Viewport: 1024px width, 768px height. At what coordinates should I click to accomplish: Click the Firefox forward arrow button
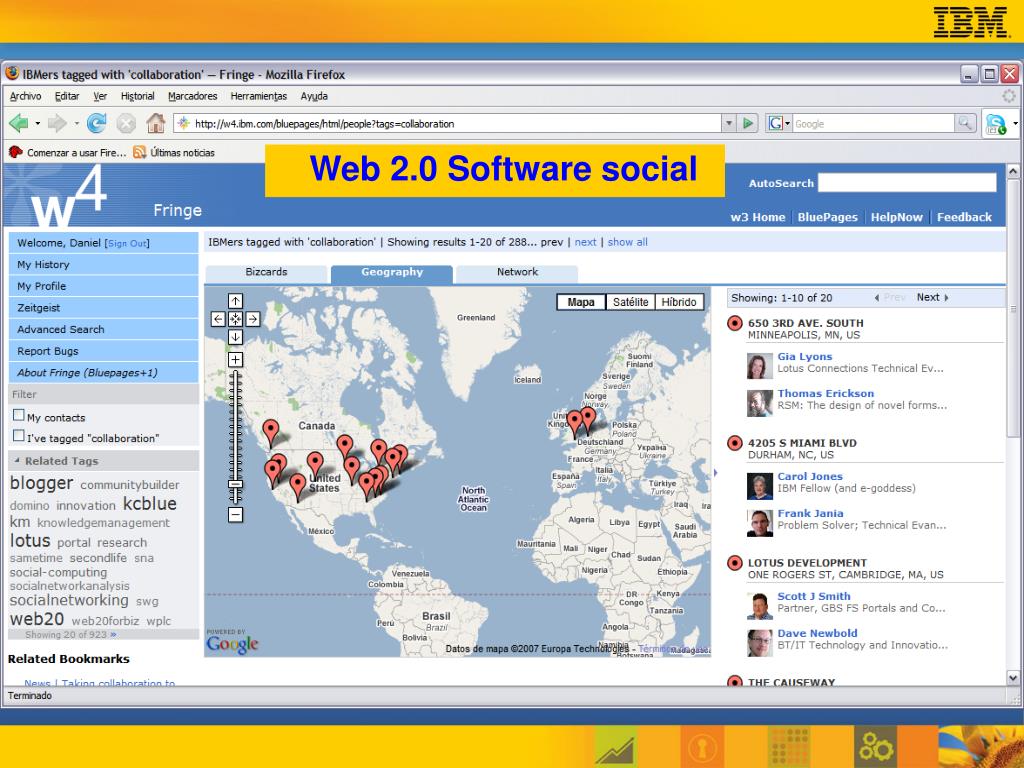pyautogui.click(x=57, y=123)
